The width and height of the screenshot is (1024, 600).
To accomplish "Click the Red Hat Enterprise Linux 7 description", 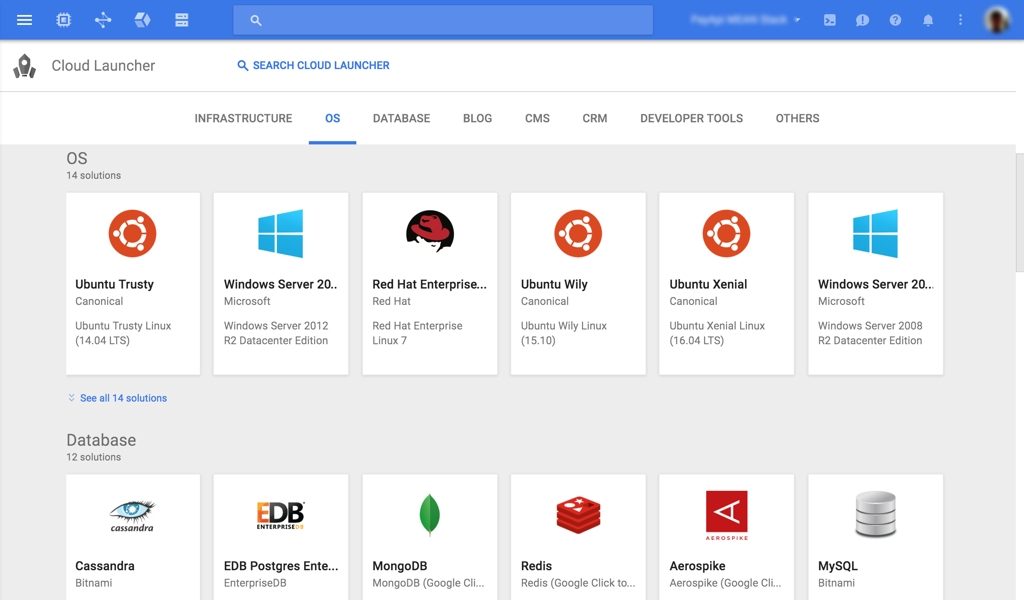I will [417, 333].
